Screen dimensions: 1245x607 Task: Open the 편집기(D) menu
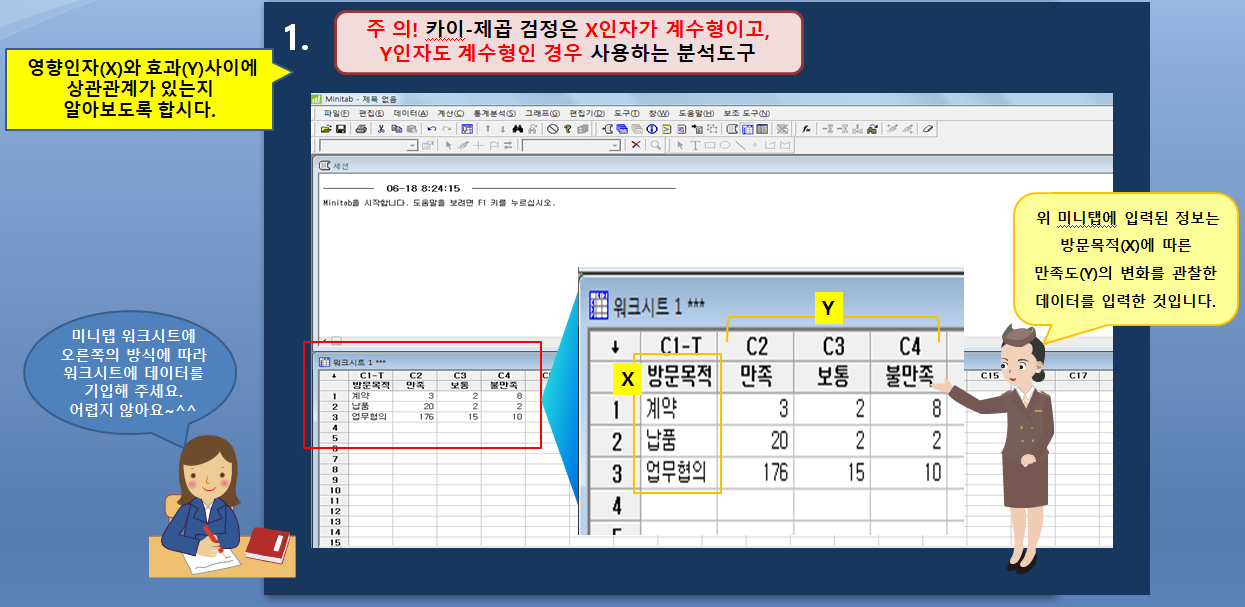point(587,113)
